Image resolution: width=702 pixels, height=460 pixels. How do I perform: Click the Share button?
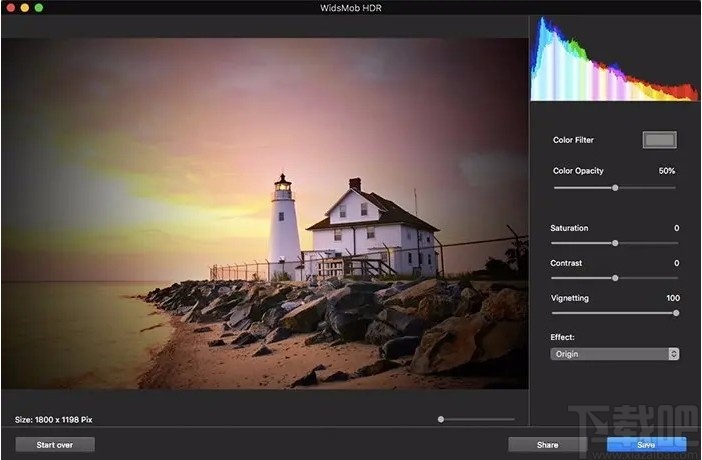[547, 445]
